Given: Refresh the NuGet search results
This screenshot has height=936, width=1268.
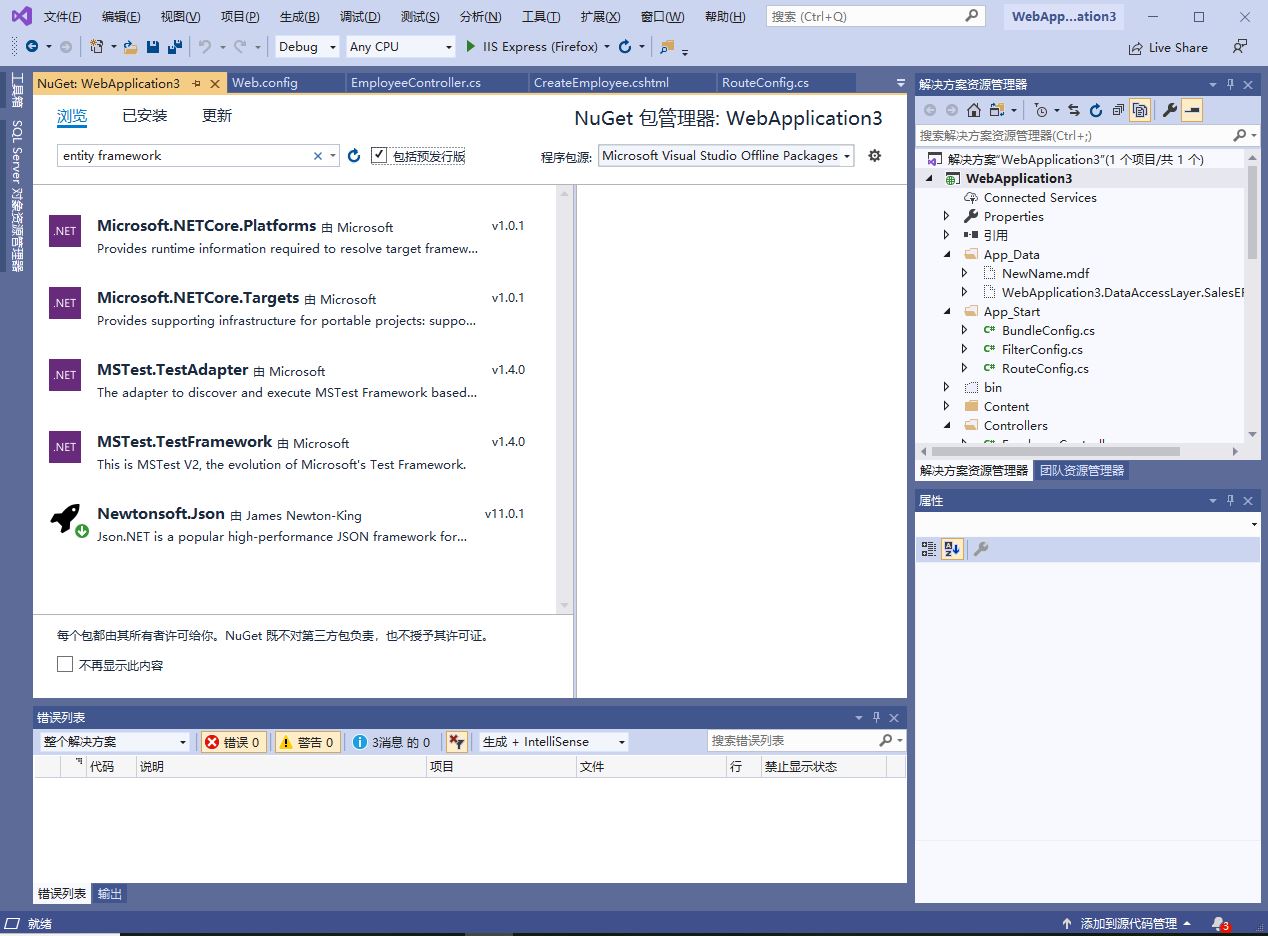Looking at the screenshot, I should (x=354, y=155).
